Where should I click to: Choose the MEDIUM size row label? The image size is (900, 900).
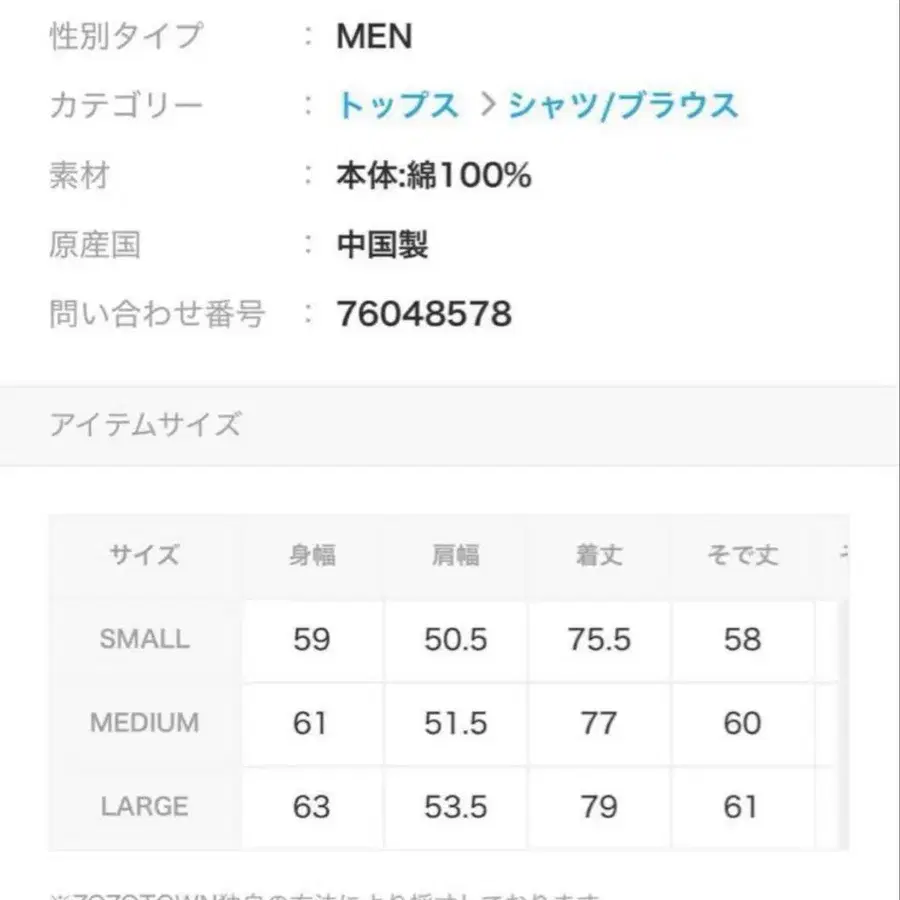145,722
